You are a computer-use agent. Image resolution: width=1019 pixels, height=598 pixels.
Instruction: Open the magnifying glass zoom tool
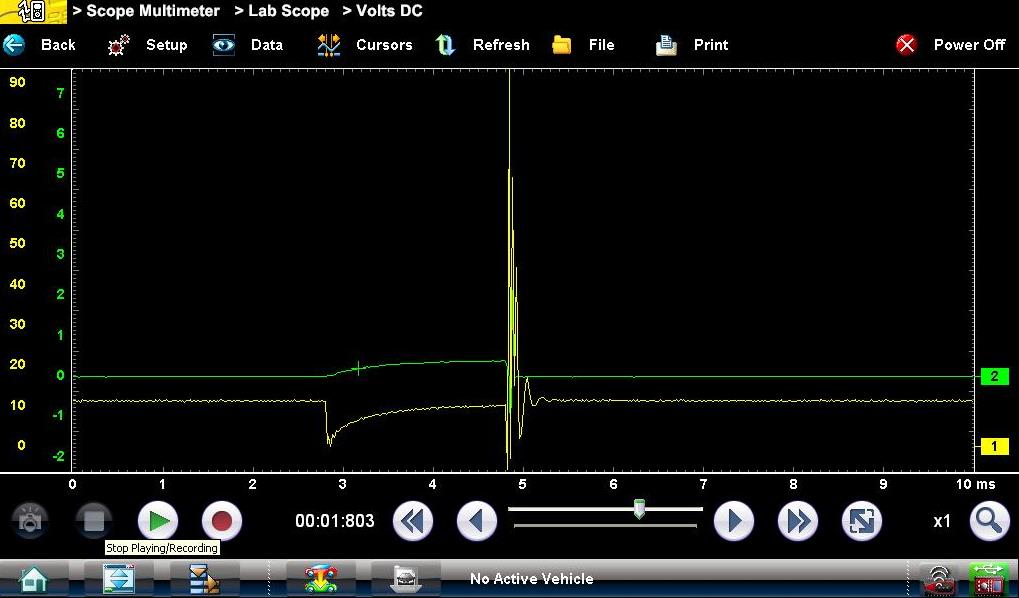pos(988,521)
